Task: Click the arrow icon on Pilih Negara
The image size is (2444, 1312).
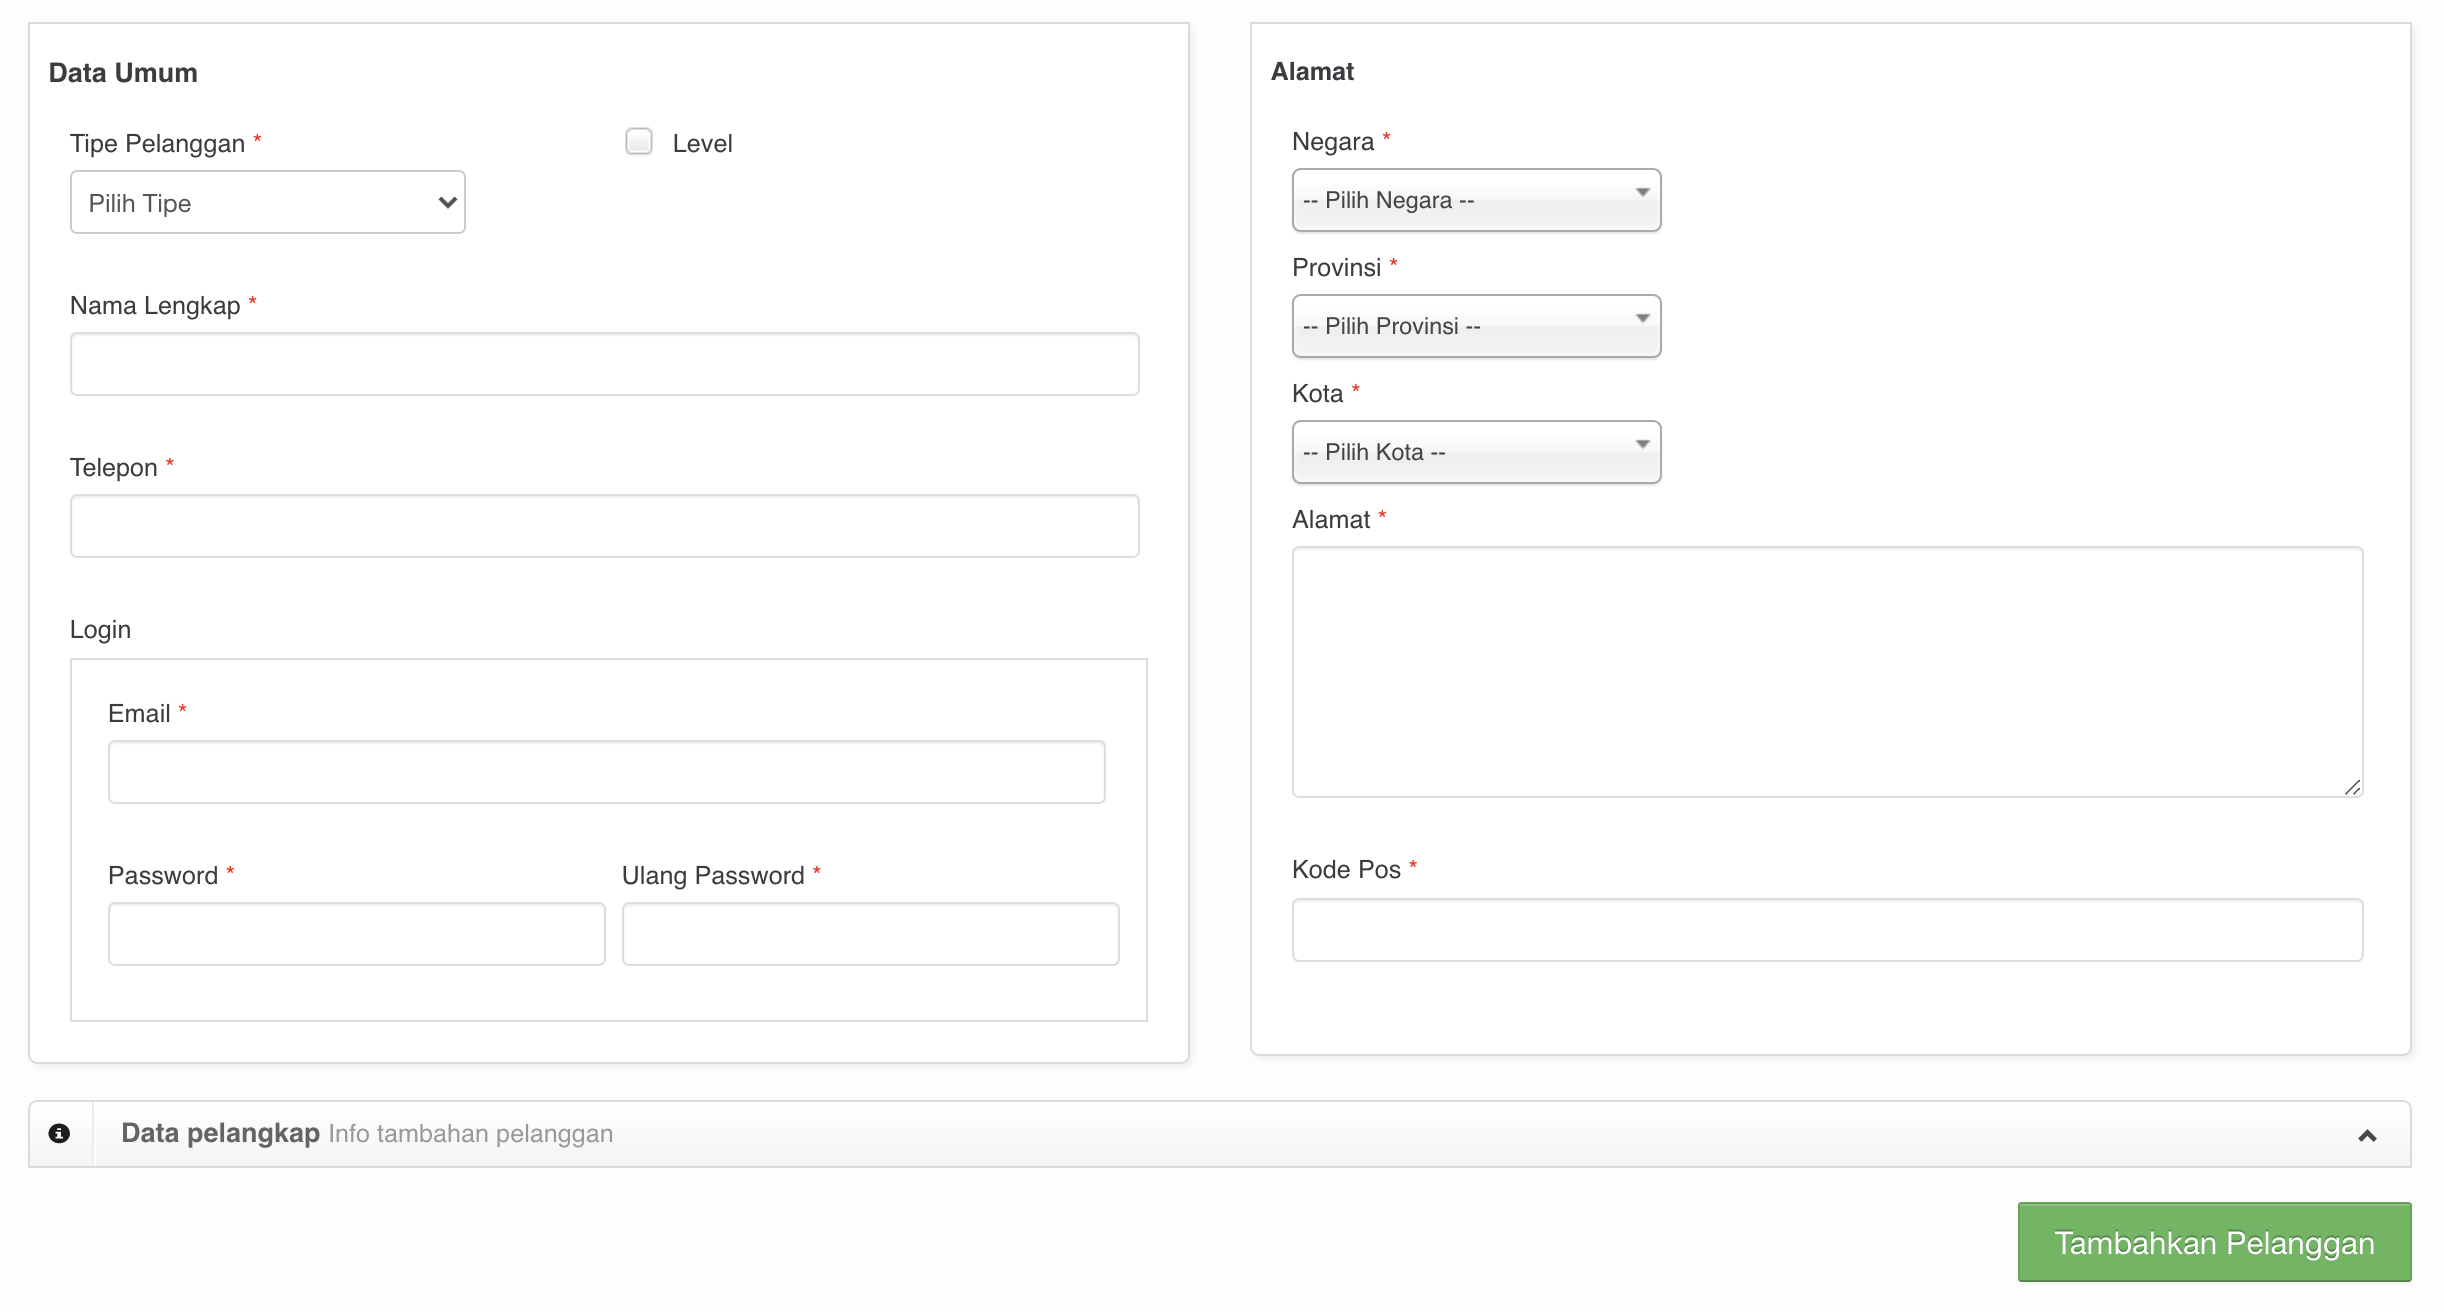Action: tap(1642, 193)
